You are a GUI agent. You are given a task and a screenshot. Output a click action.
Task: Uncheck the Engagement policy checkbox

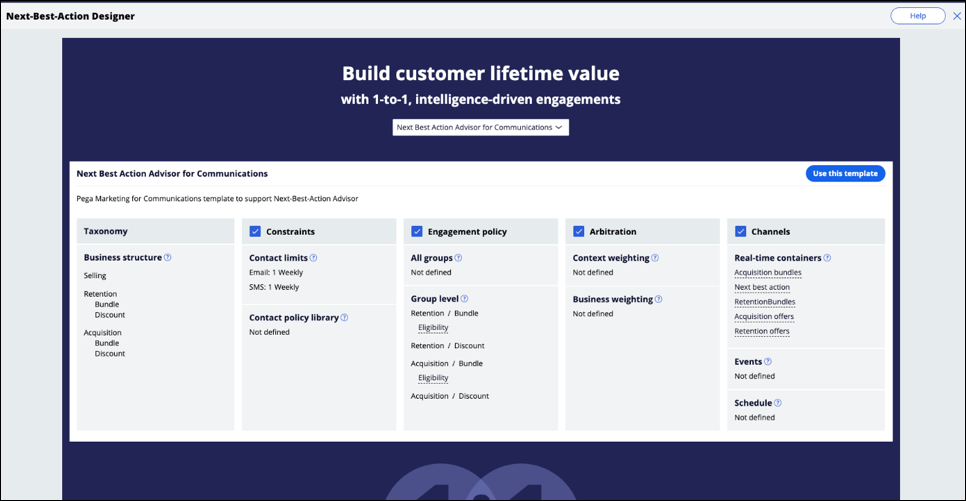click(417, 232)
